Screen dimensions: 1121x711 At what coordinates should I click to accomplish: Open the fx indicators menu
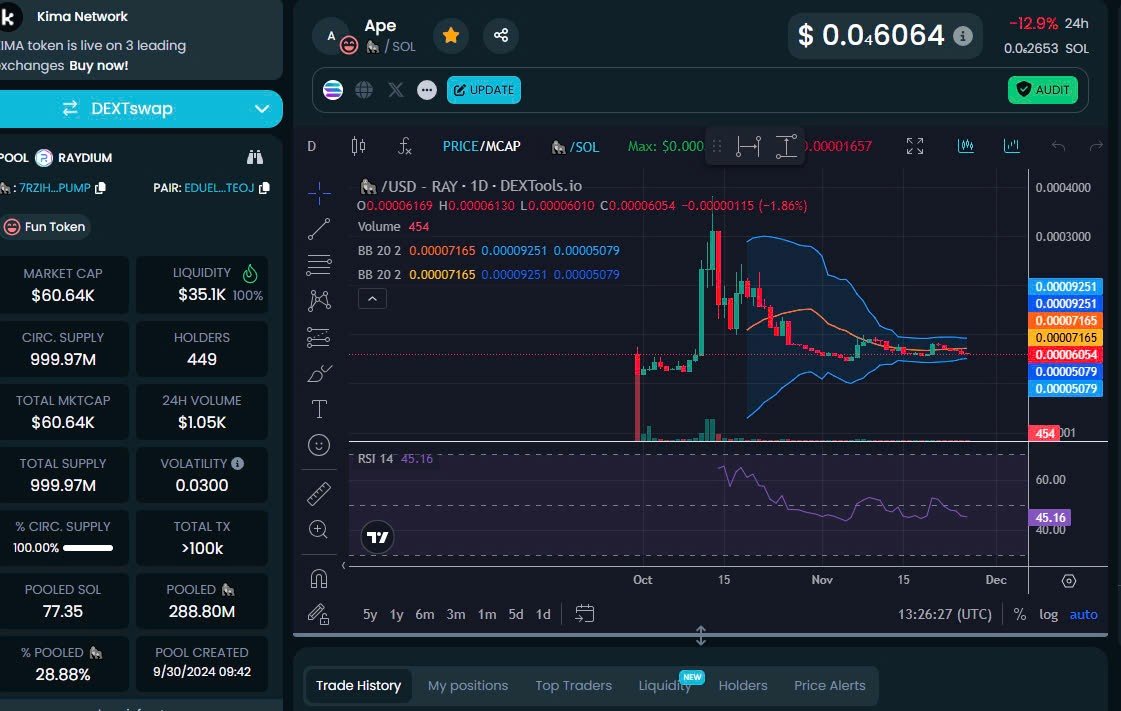pos(405,146)
